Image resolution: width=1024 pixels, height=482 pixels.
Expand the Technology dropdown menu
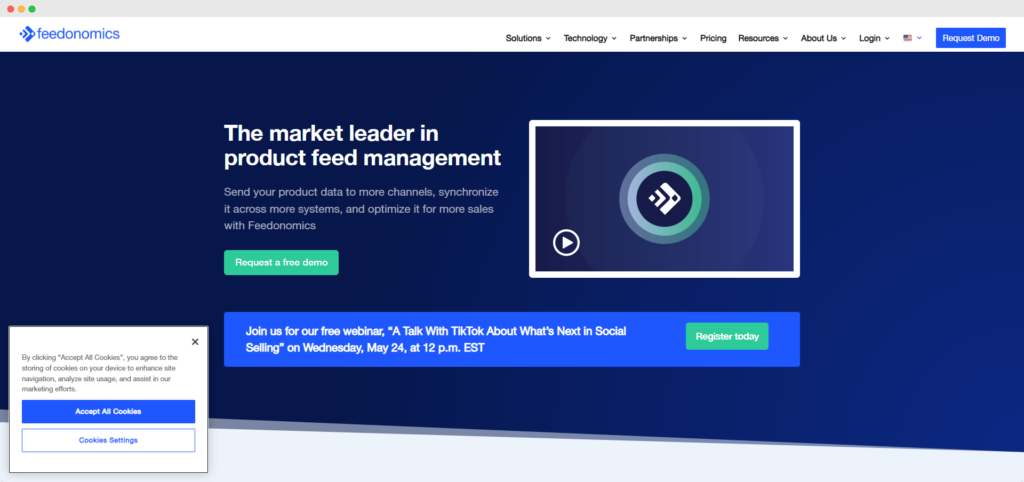click(x=590, y=38)
